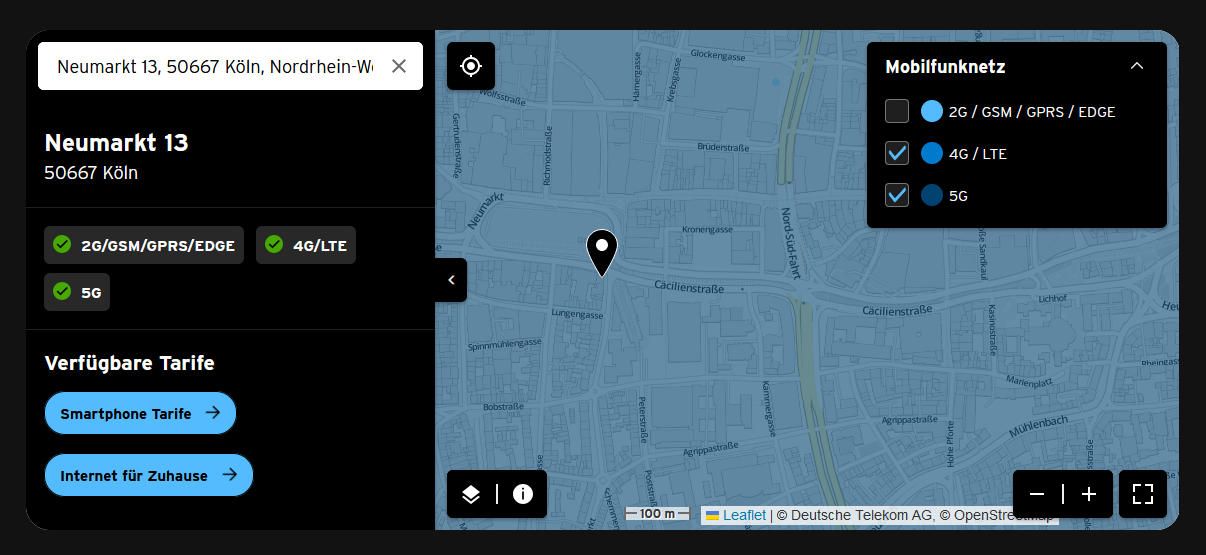Viewport: 1206px width, 555px height.
Task: Open Internet für Zuhause
Action: pos(148,475)
